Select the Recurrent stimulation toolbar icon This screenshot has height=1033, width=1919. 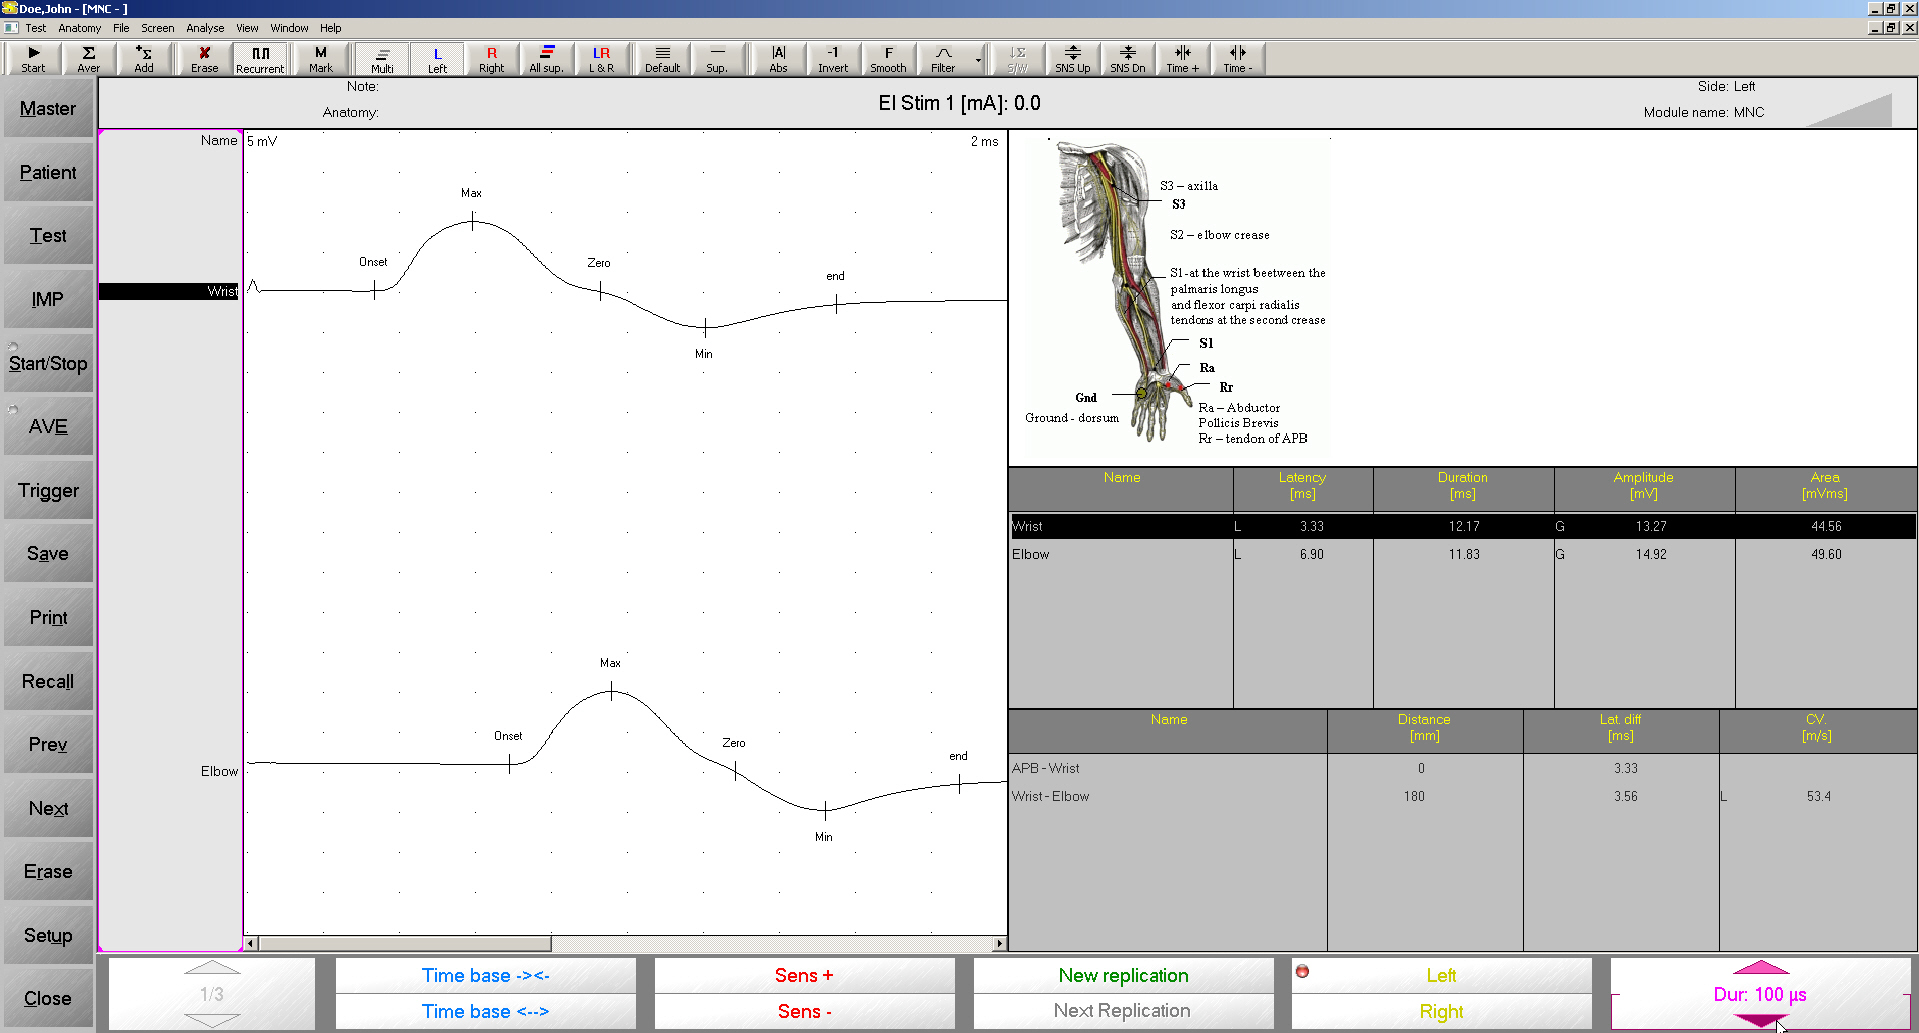pos(260,59)
